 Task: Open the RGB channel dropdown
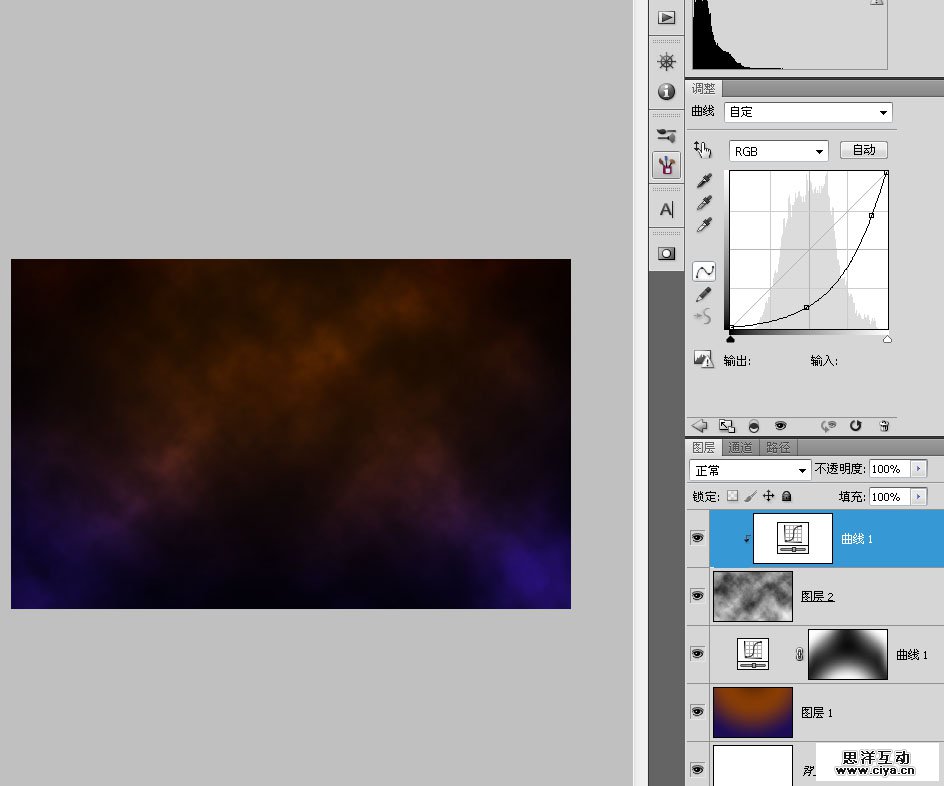click(778, 151)
